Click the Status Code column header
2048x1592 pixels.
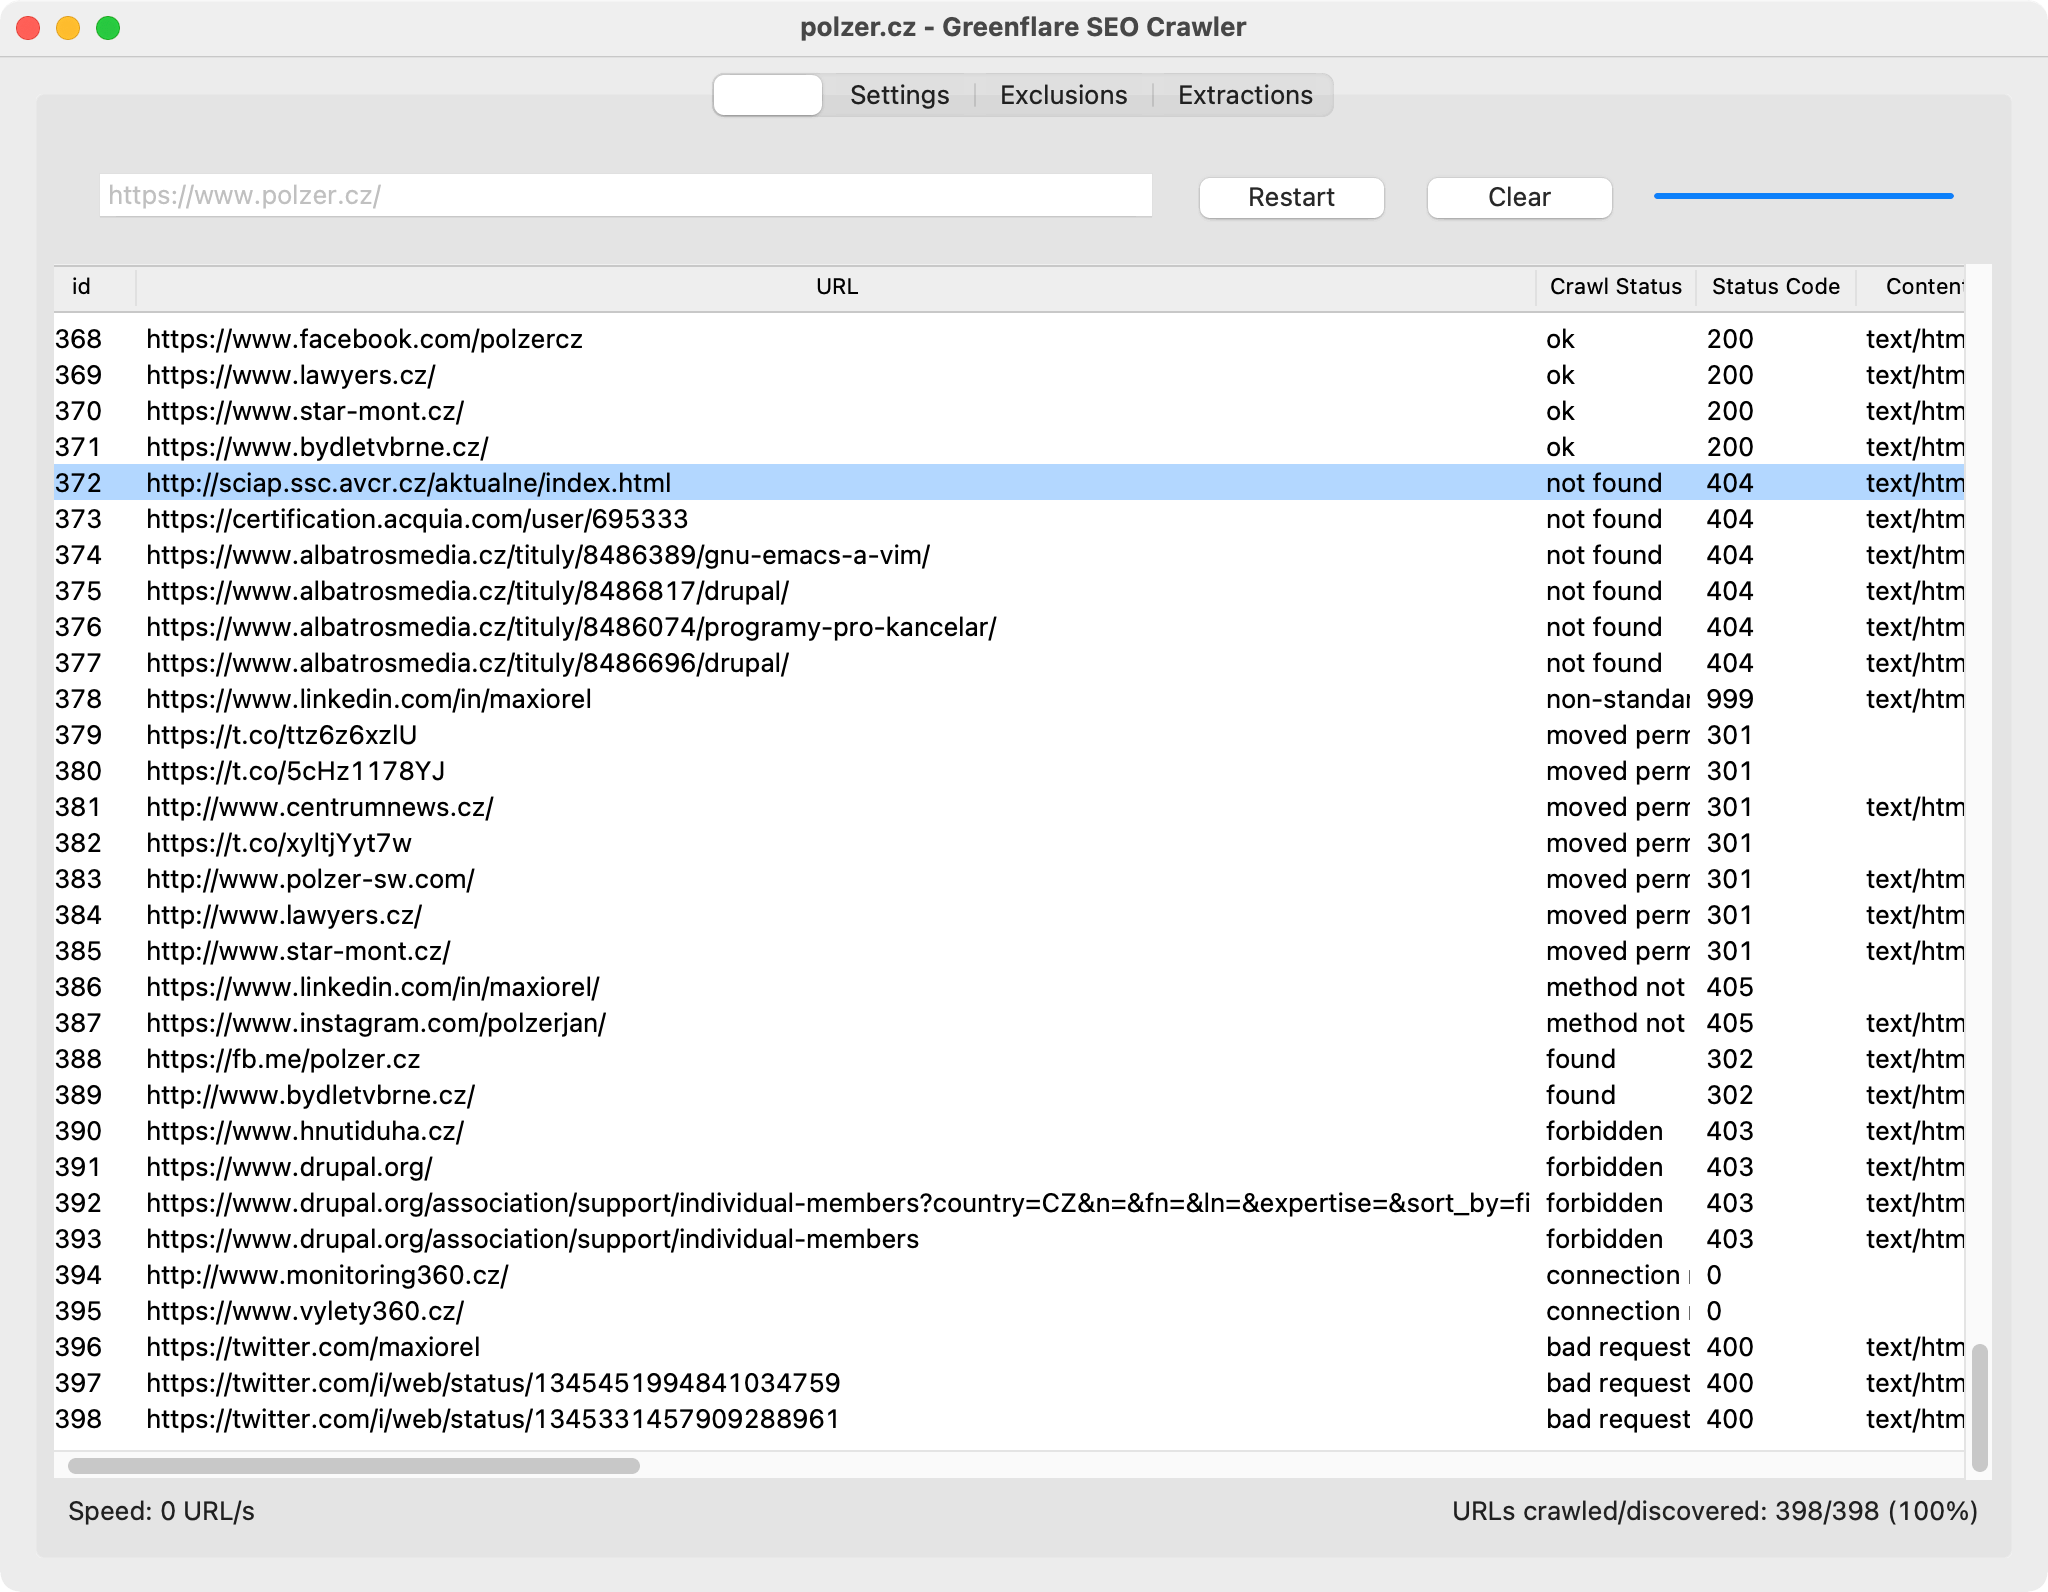(x=1775, y=287)
